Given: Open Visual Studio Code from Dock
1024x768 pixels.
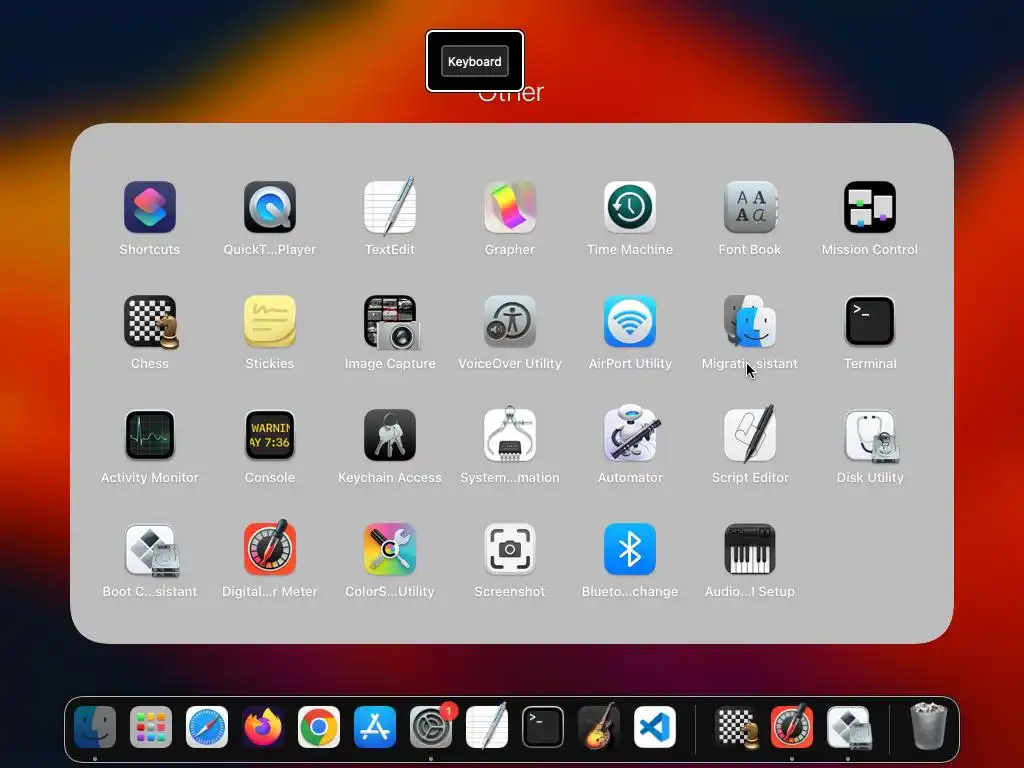Looking at the screenshot, I should [655, 727].
